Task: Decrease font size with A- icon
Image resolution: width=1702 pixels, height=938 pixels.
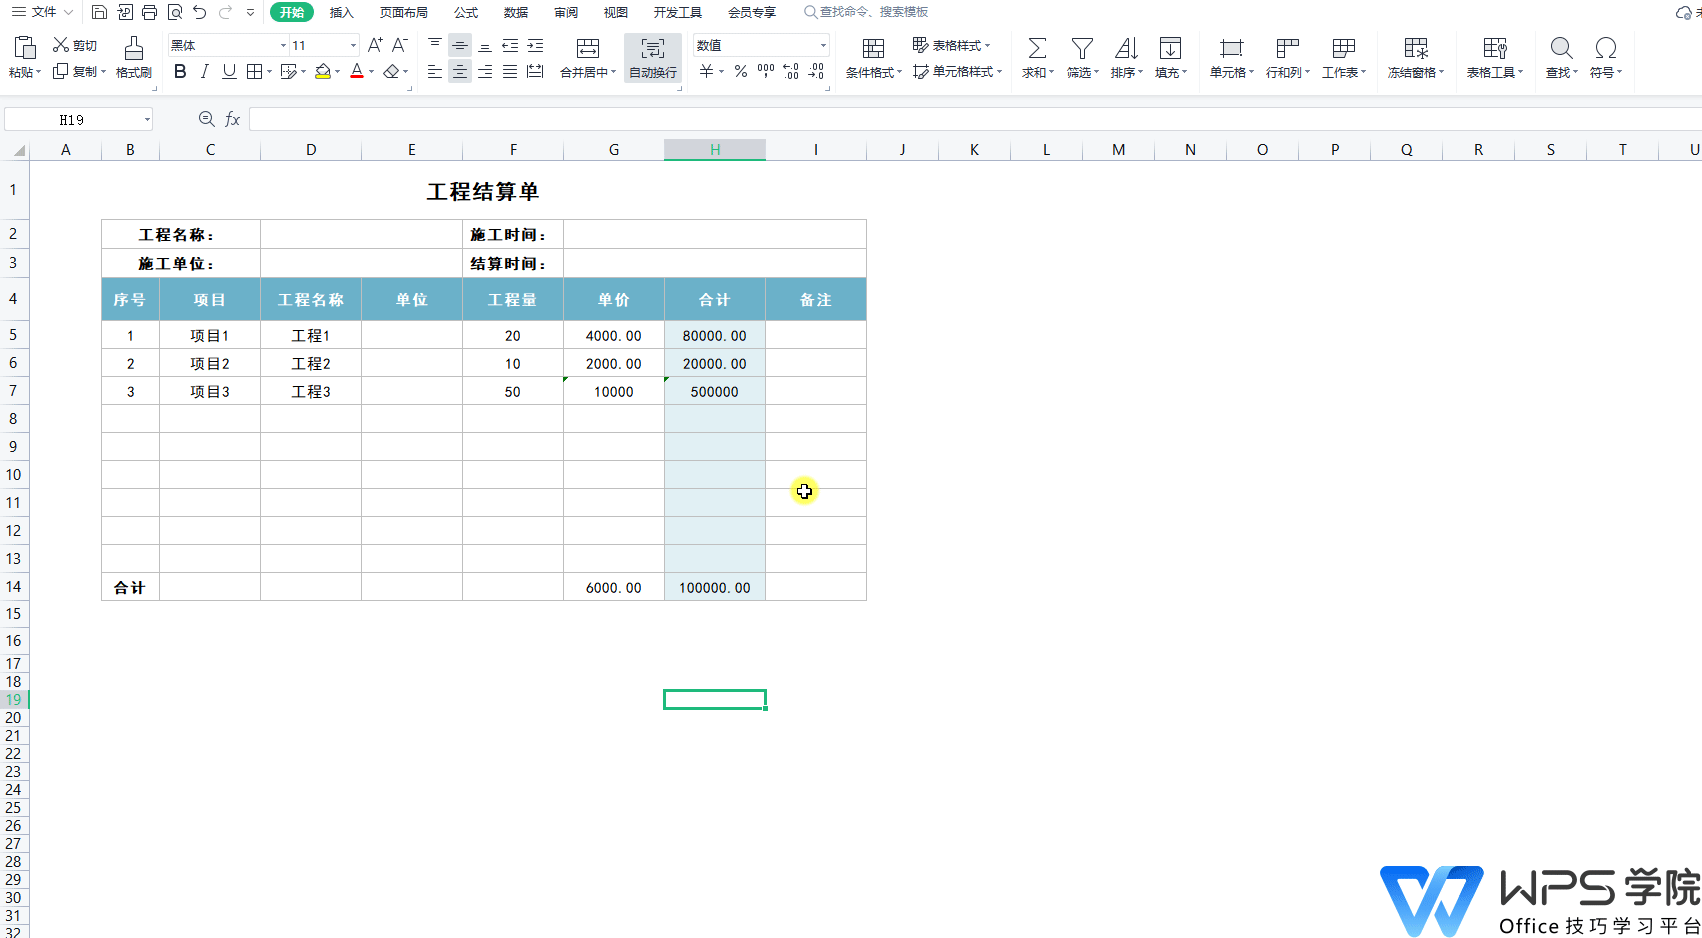Action: [x=399, y=45]
